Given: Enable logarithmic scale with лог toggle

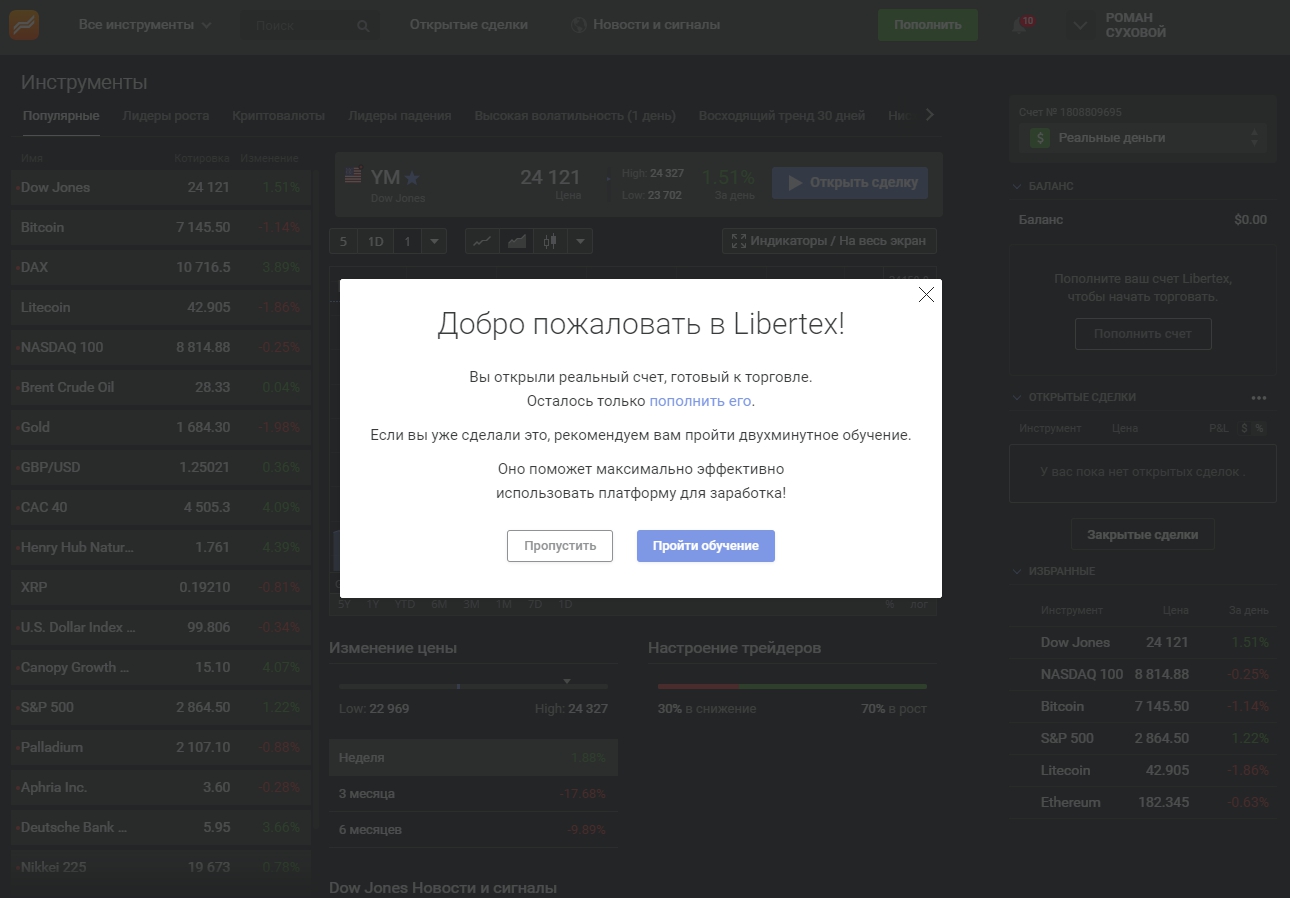Looking at the screenshot, I should [920, 604].
